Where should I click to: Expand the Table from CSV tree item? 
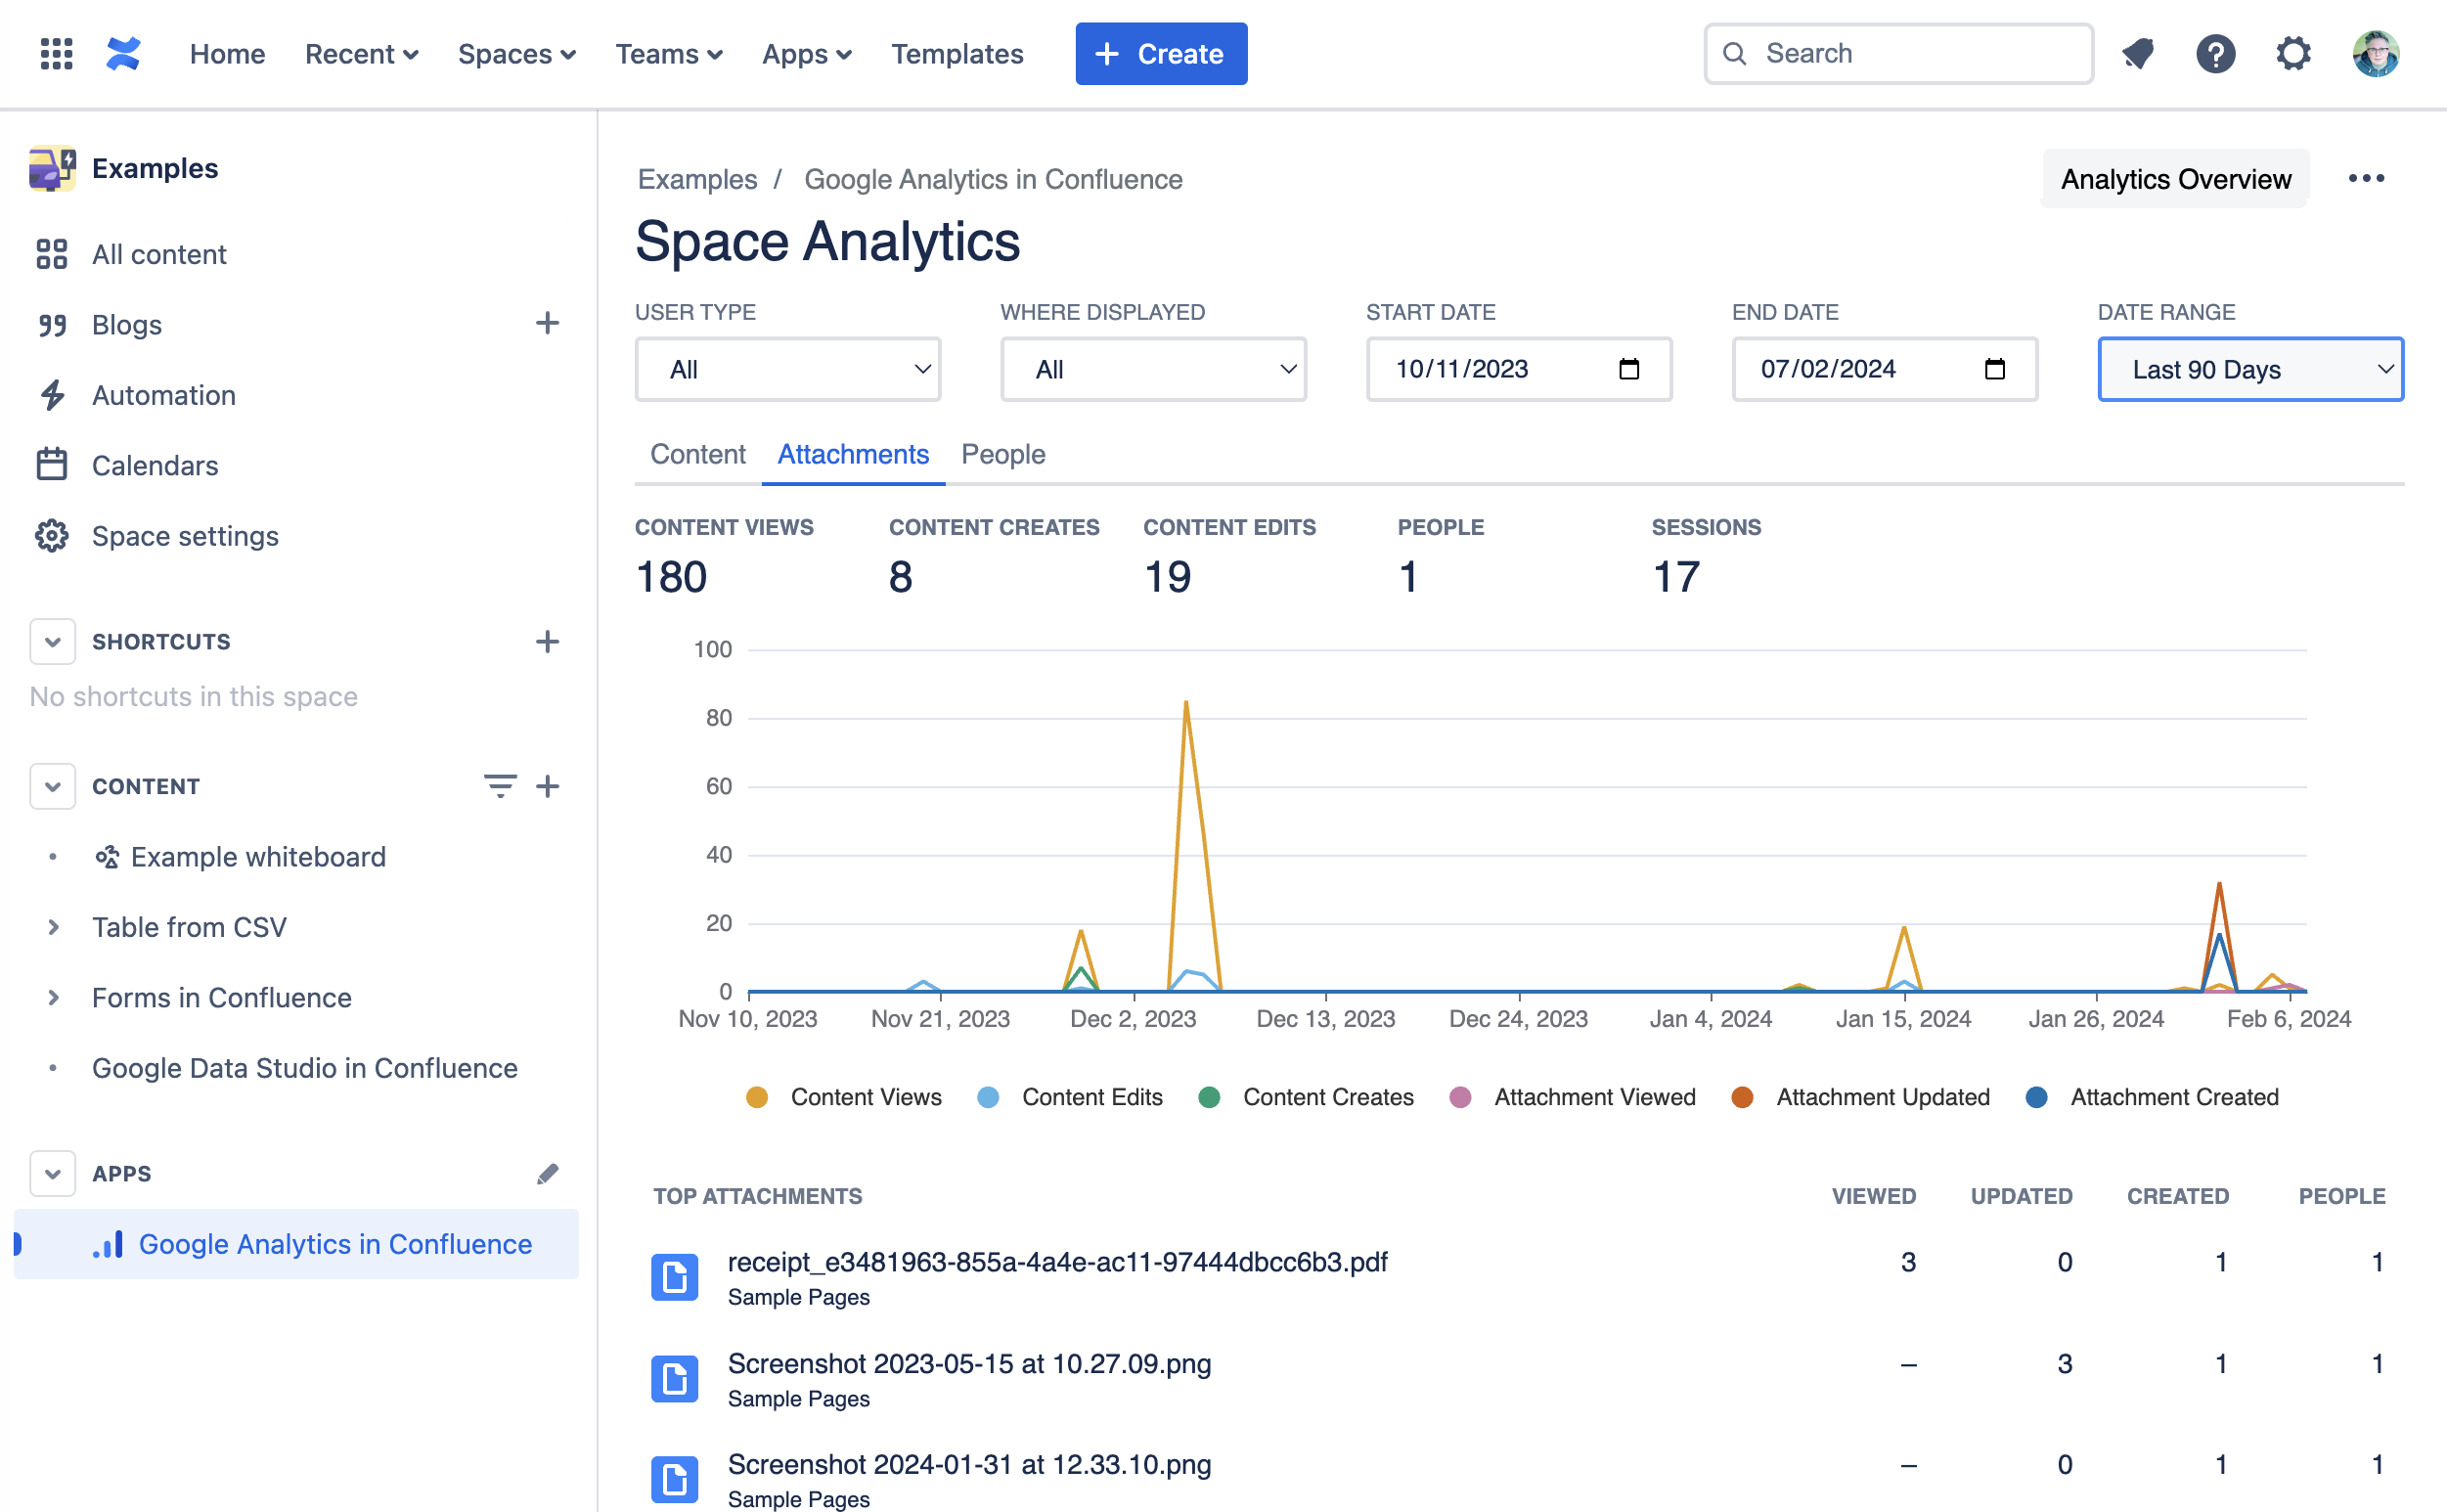[x=54, y=927]
